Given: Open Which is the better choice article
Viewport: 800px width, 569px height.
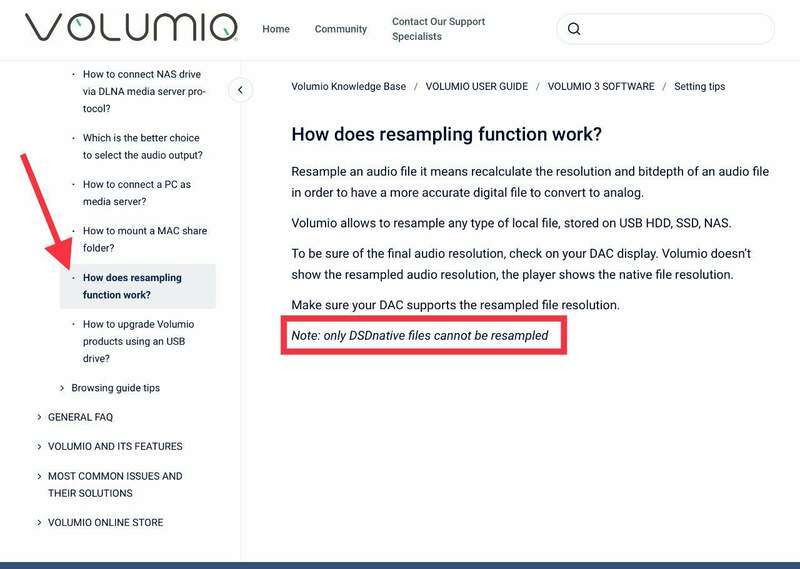Looking at the screenshot, I should [141, 147].
